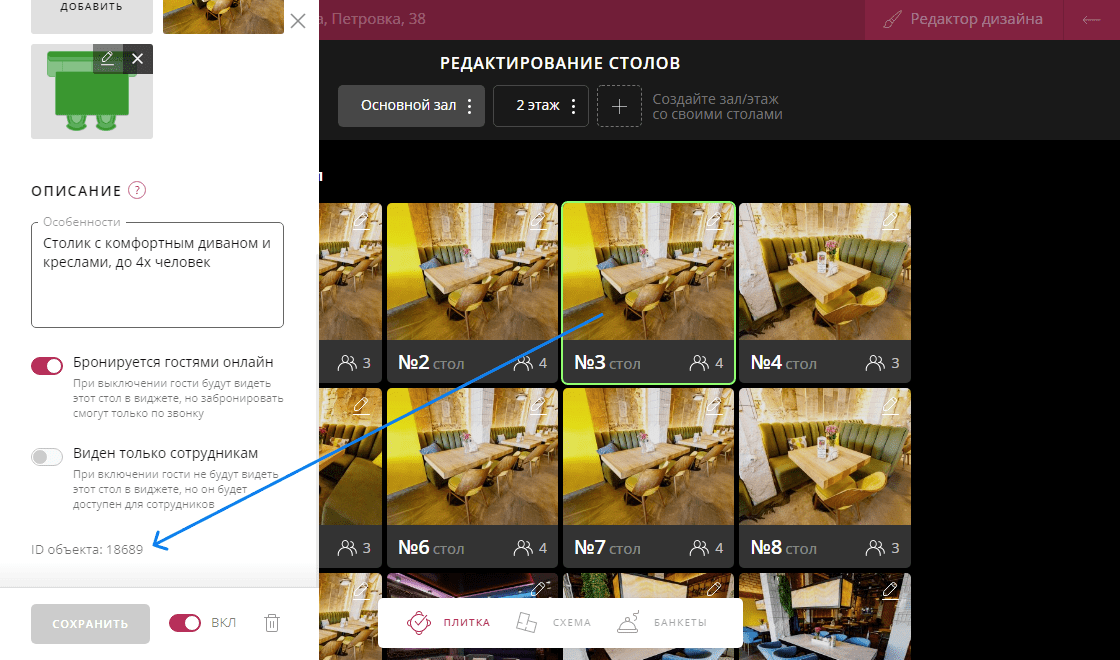
Task: Click the plus icon to add hall
Action: coord(619,106)
